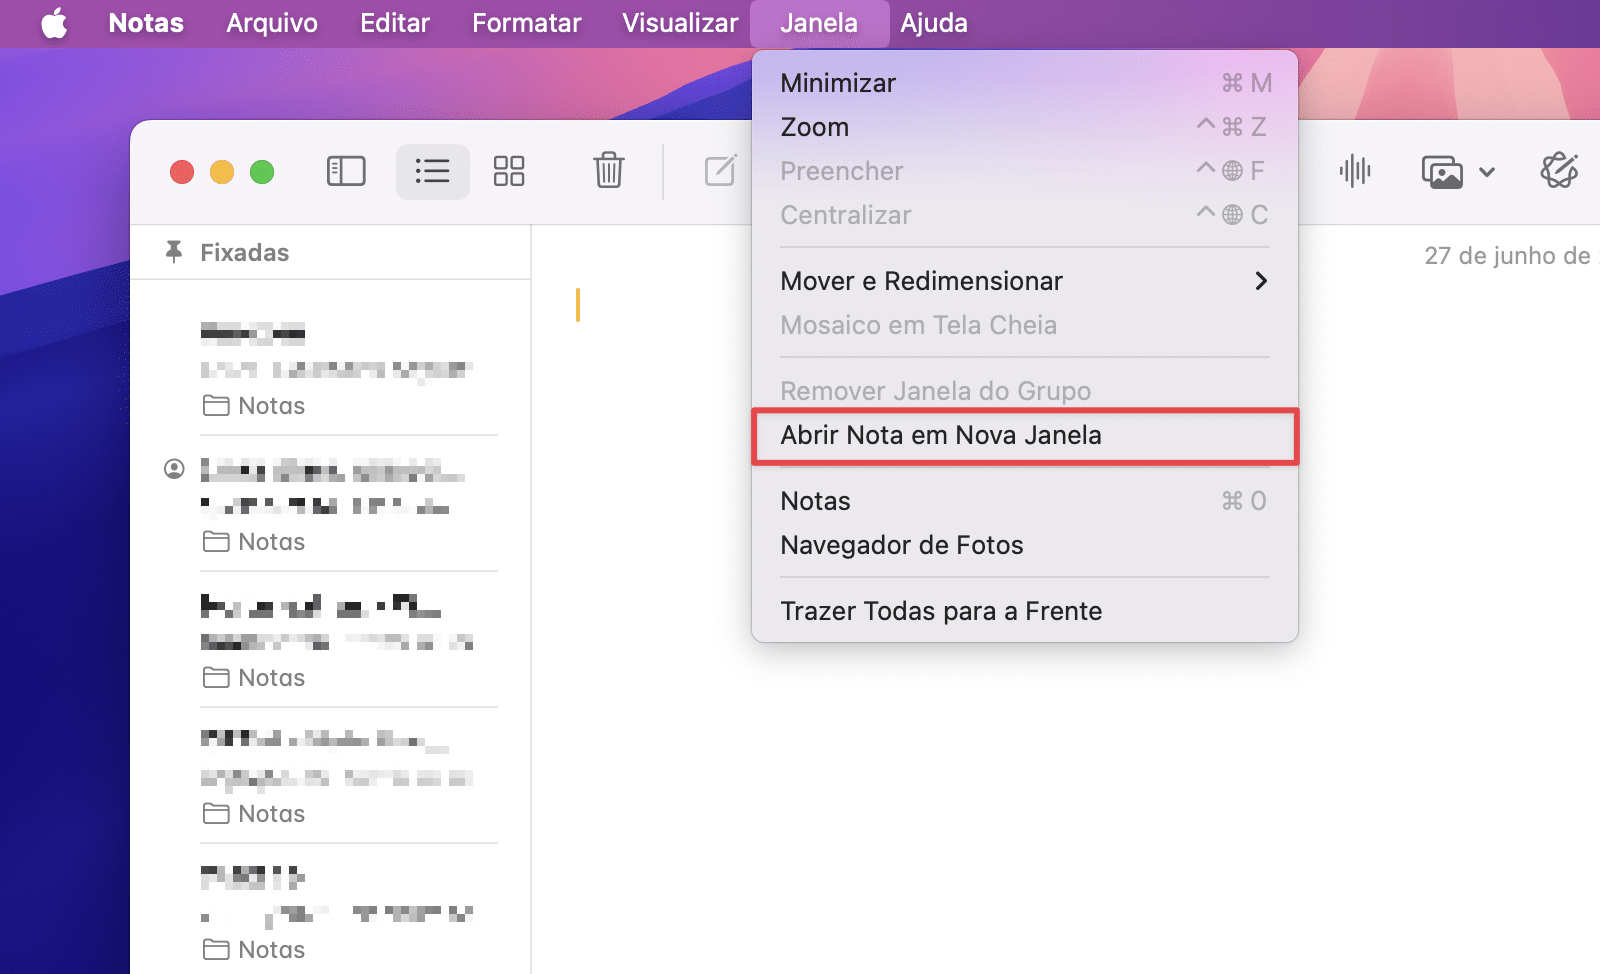Create a new note with compose icon

coord(721,170)
